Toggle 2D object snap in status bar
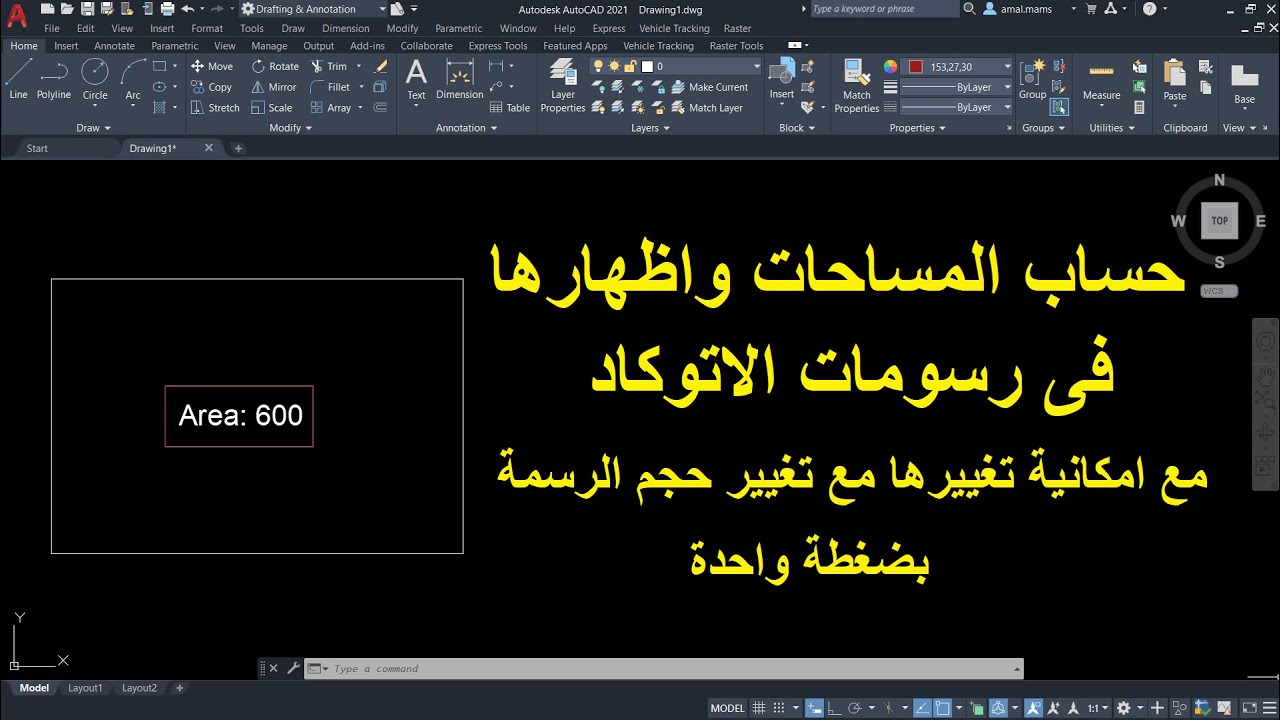1280x720 pixels. 943,708
